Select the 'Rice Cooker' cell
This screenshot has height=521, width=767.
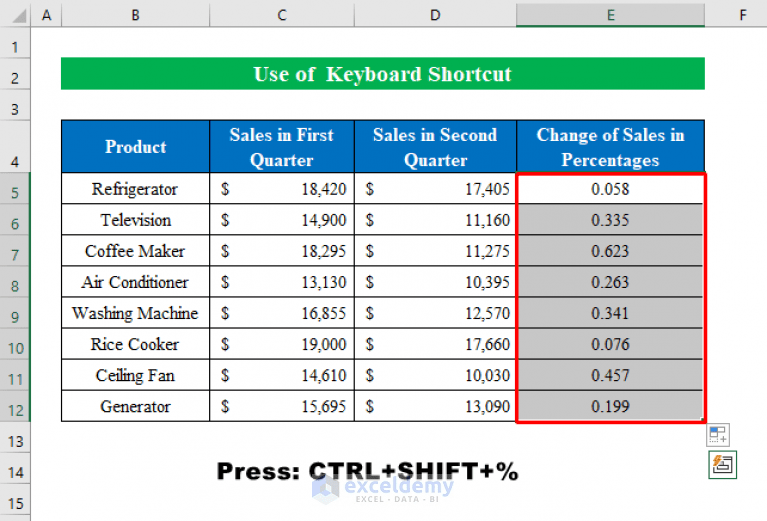135,344
